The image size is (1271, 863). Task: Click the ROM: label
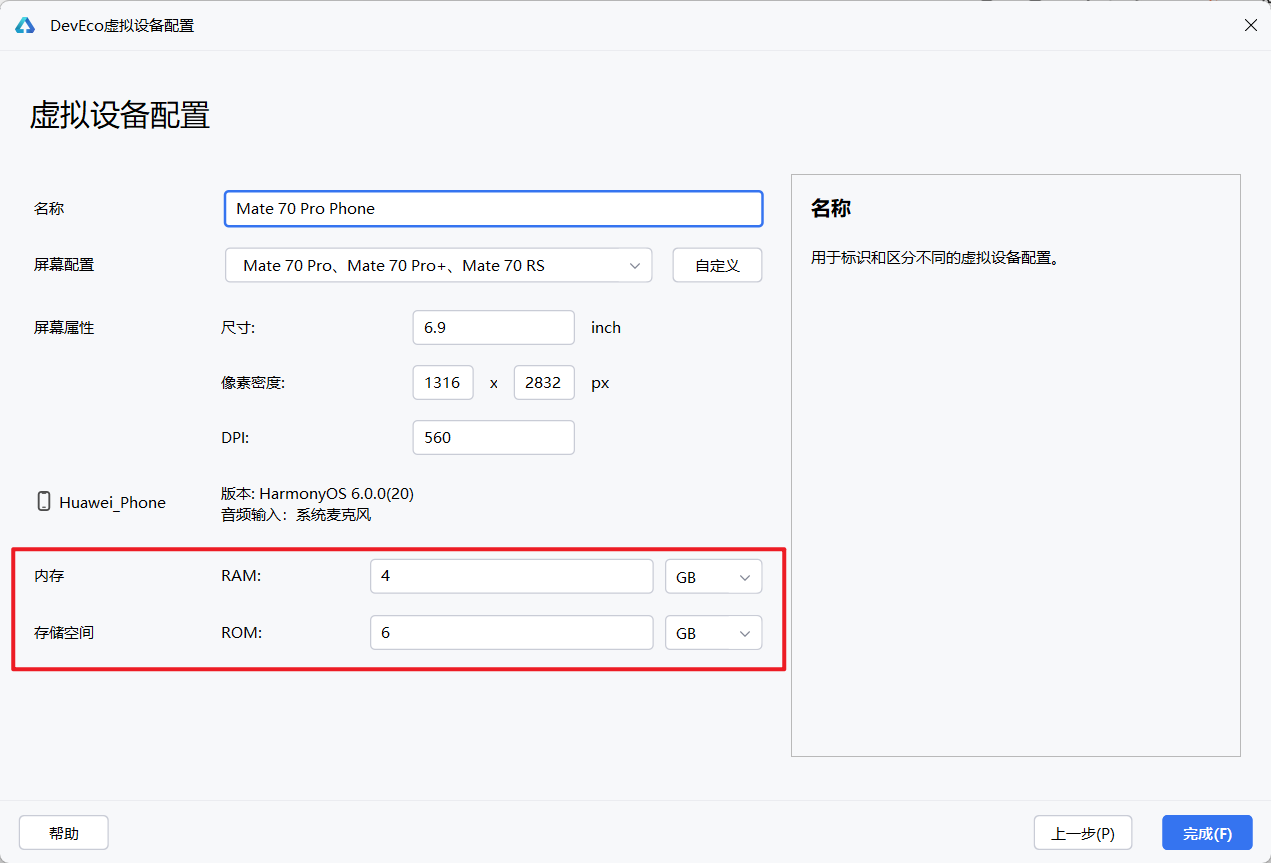click(x=241, y=633)
